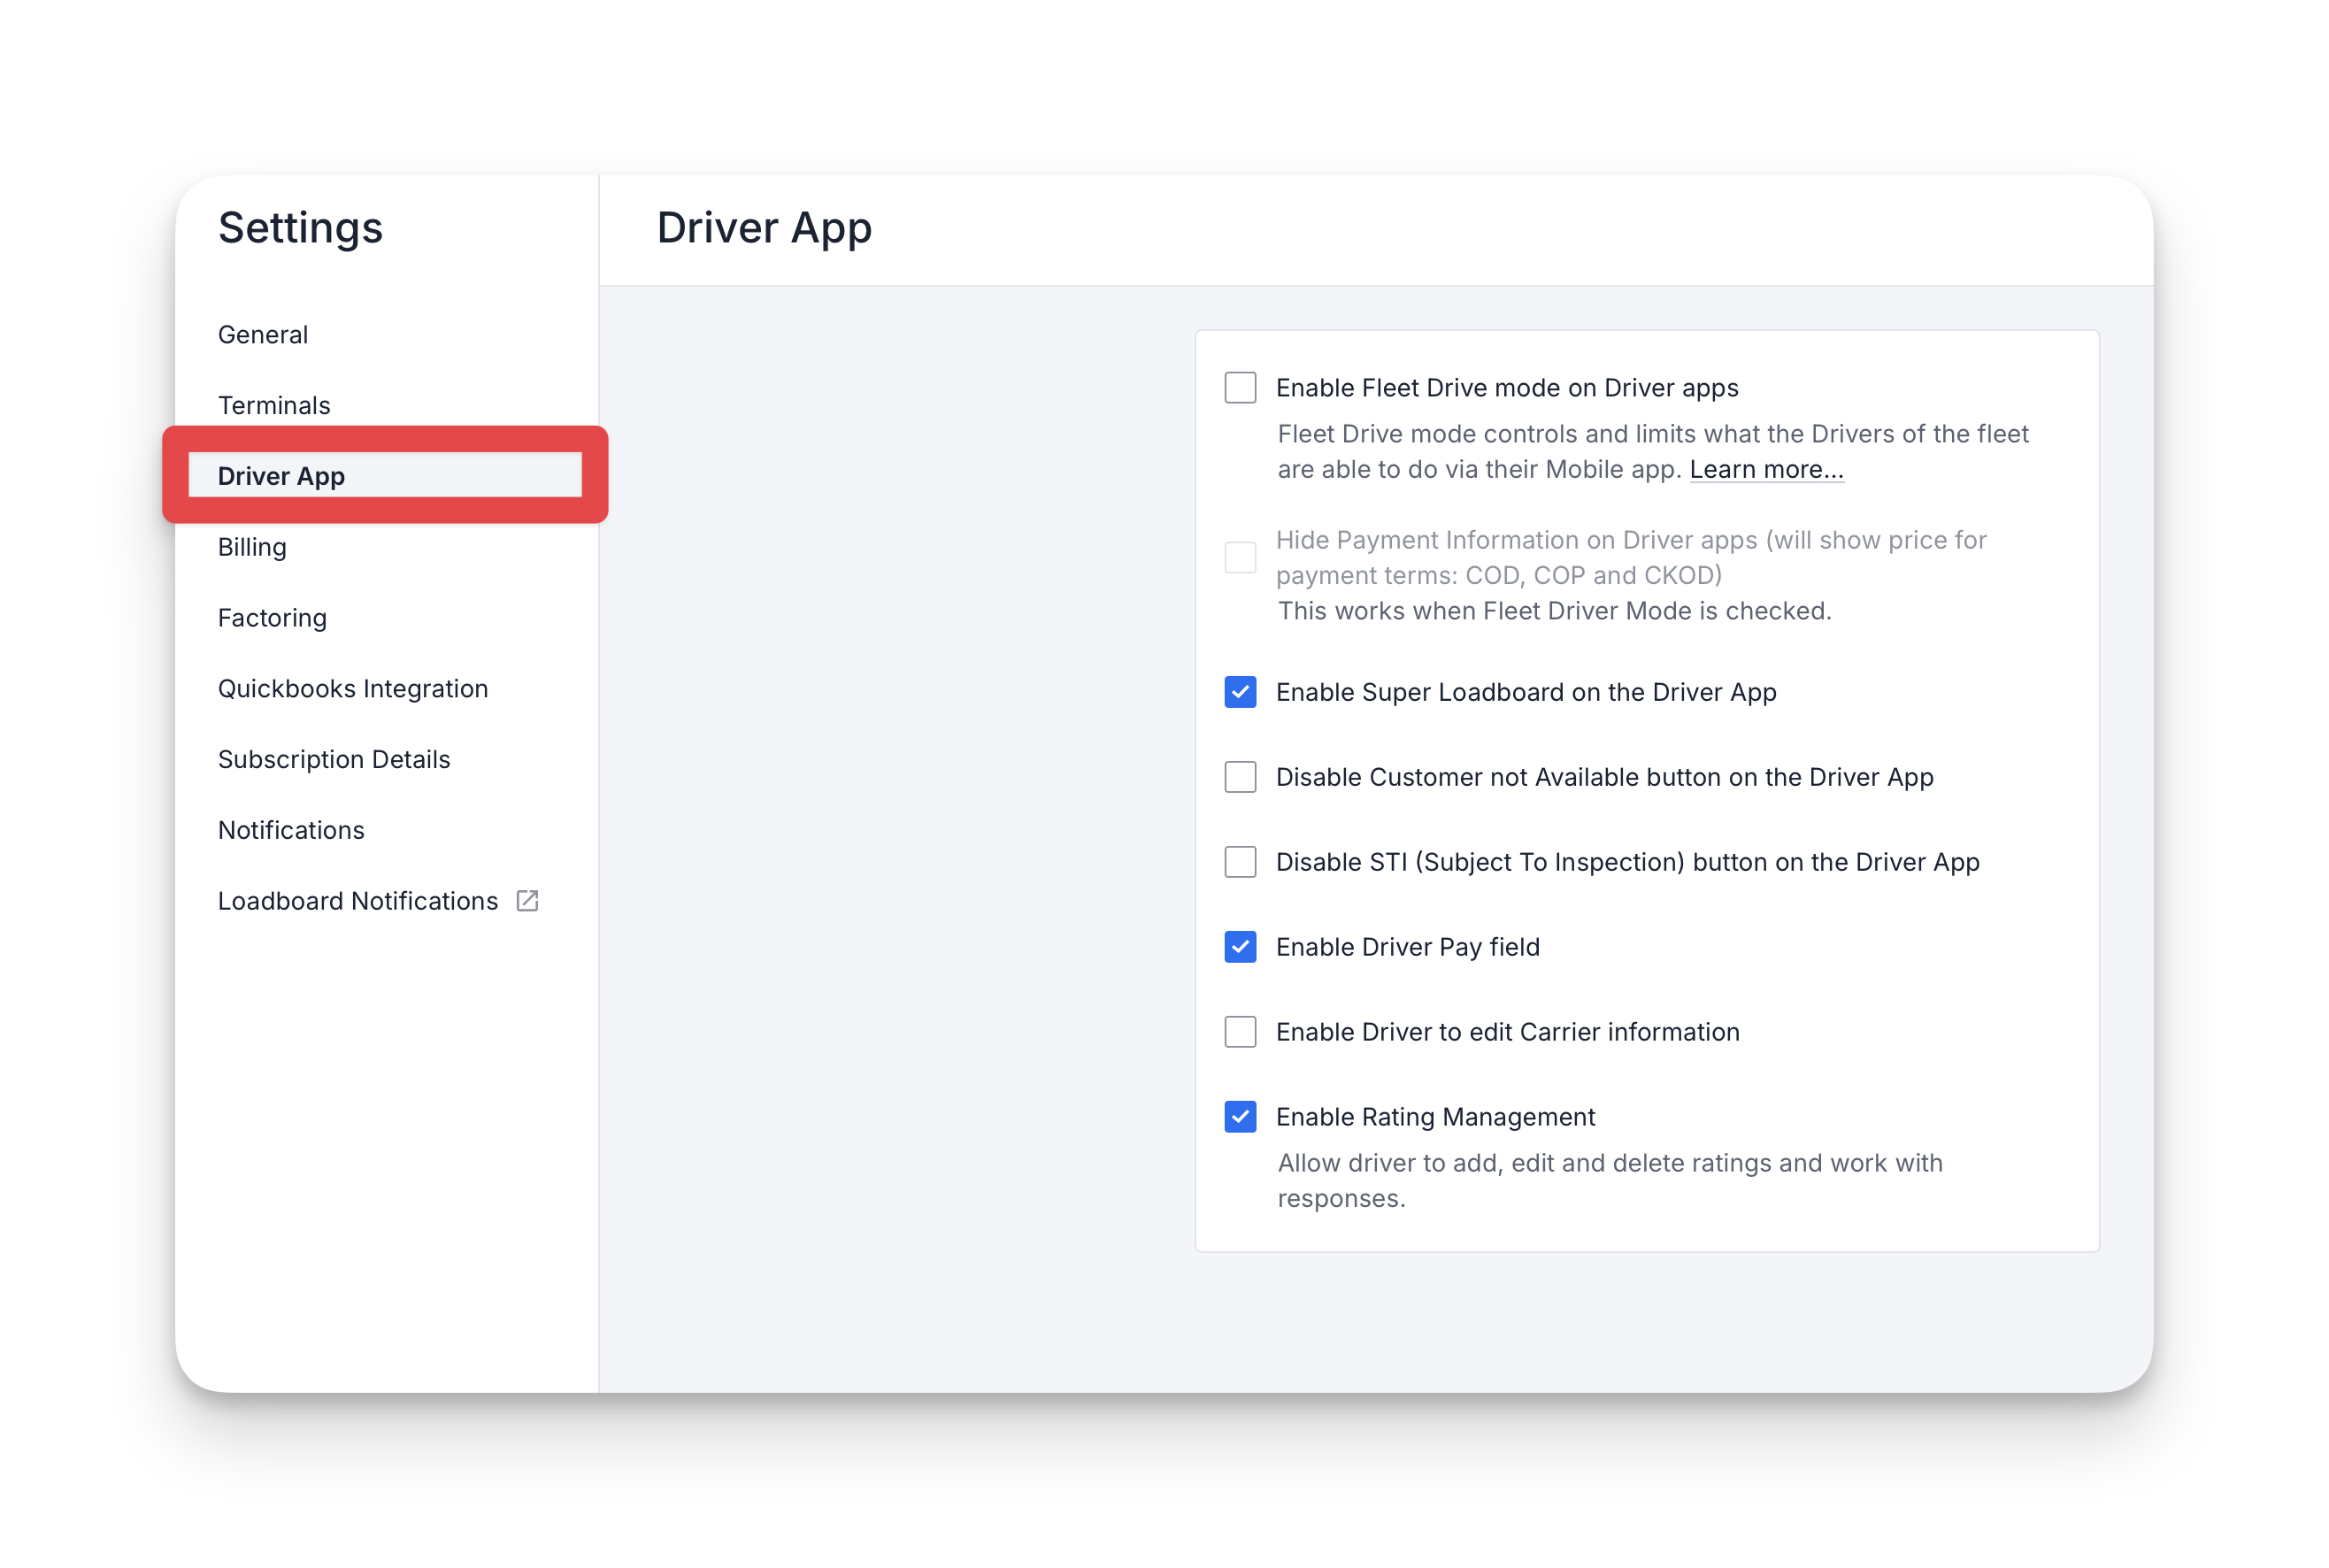
Task: Uncheck Enable Driver Pay field
Action: 1240,947
